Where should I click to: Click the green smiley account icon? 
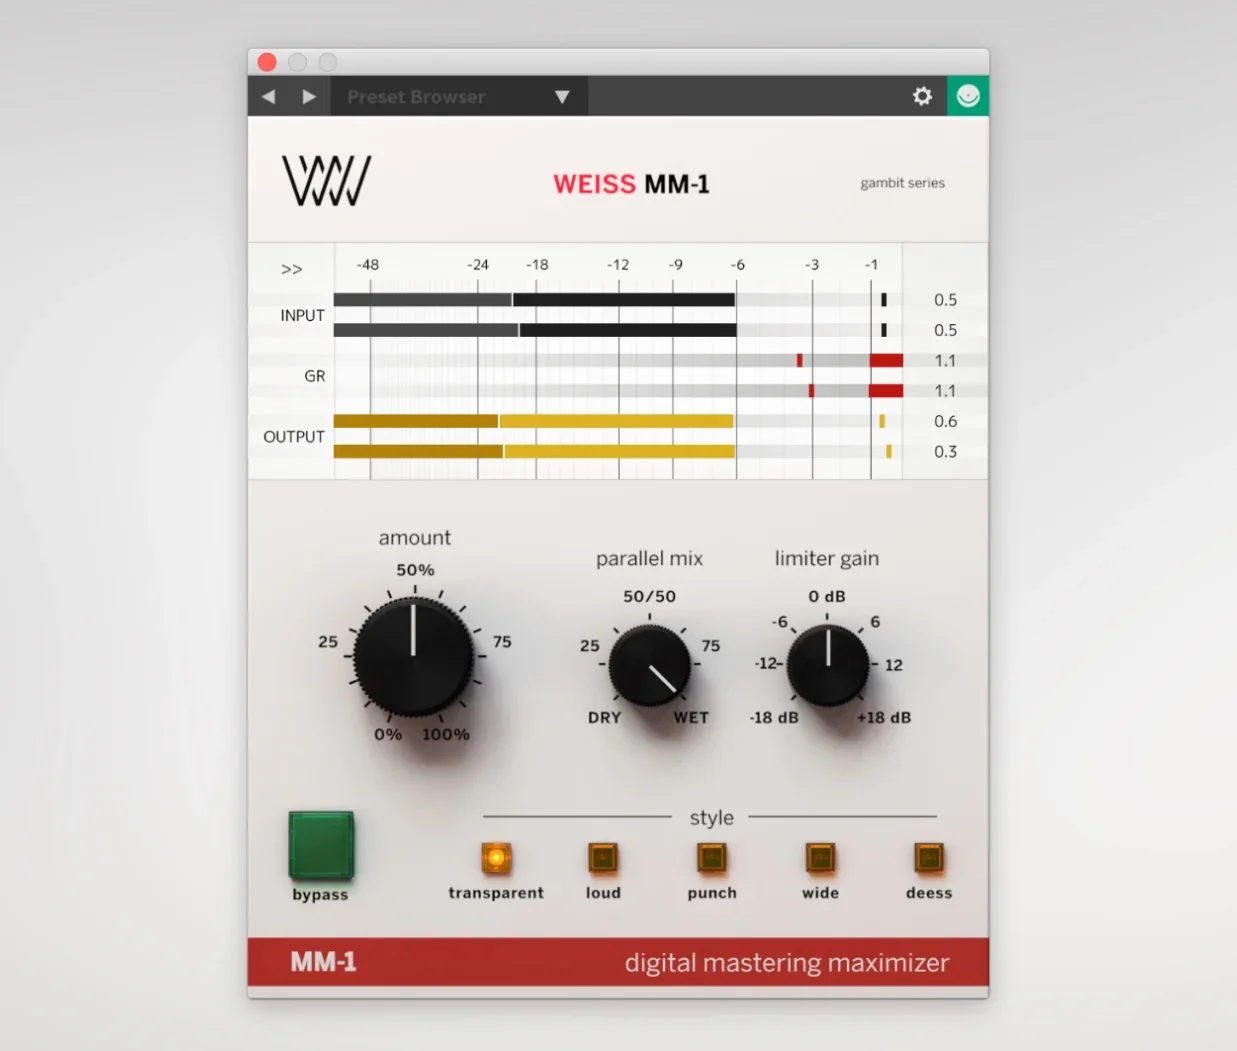[968, 96]
